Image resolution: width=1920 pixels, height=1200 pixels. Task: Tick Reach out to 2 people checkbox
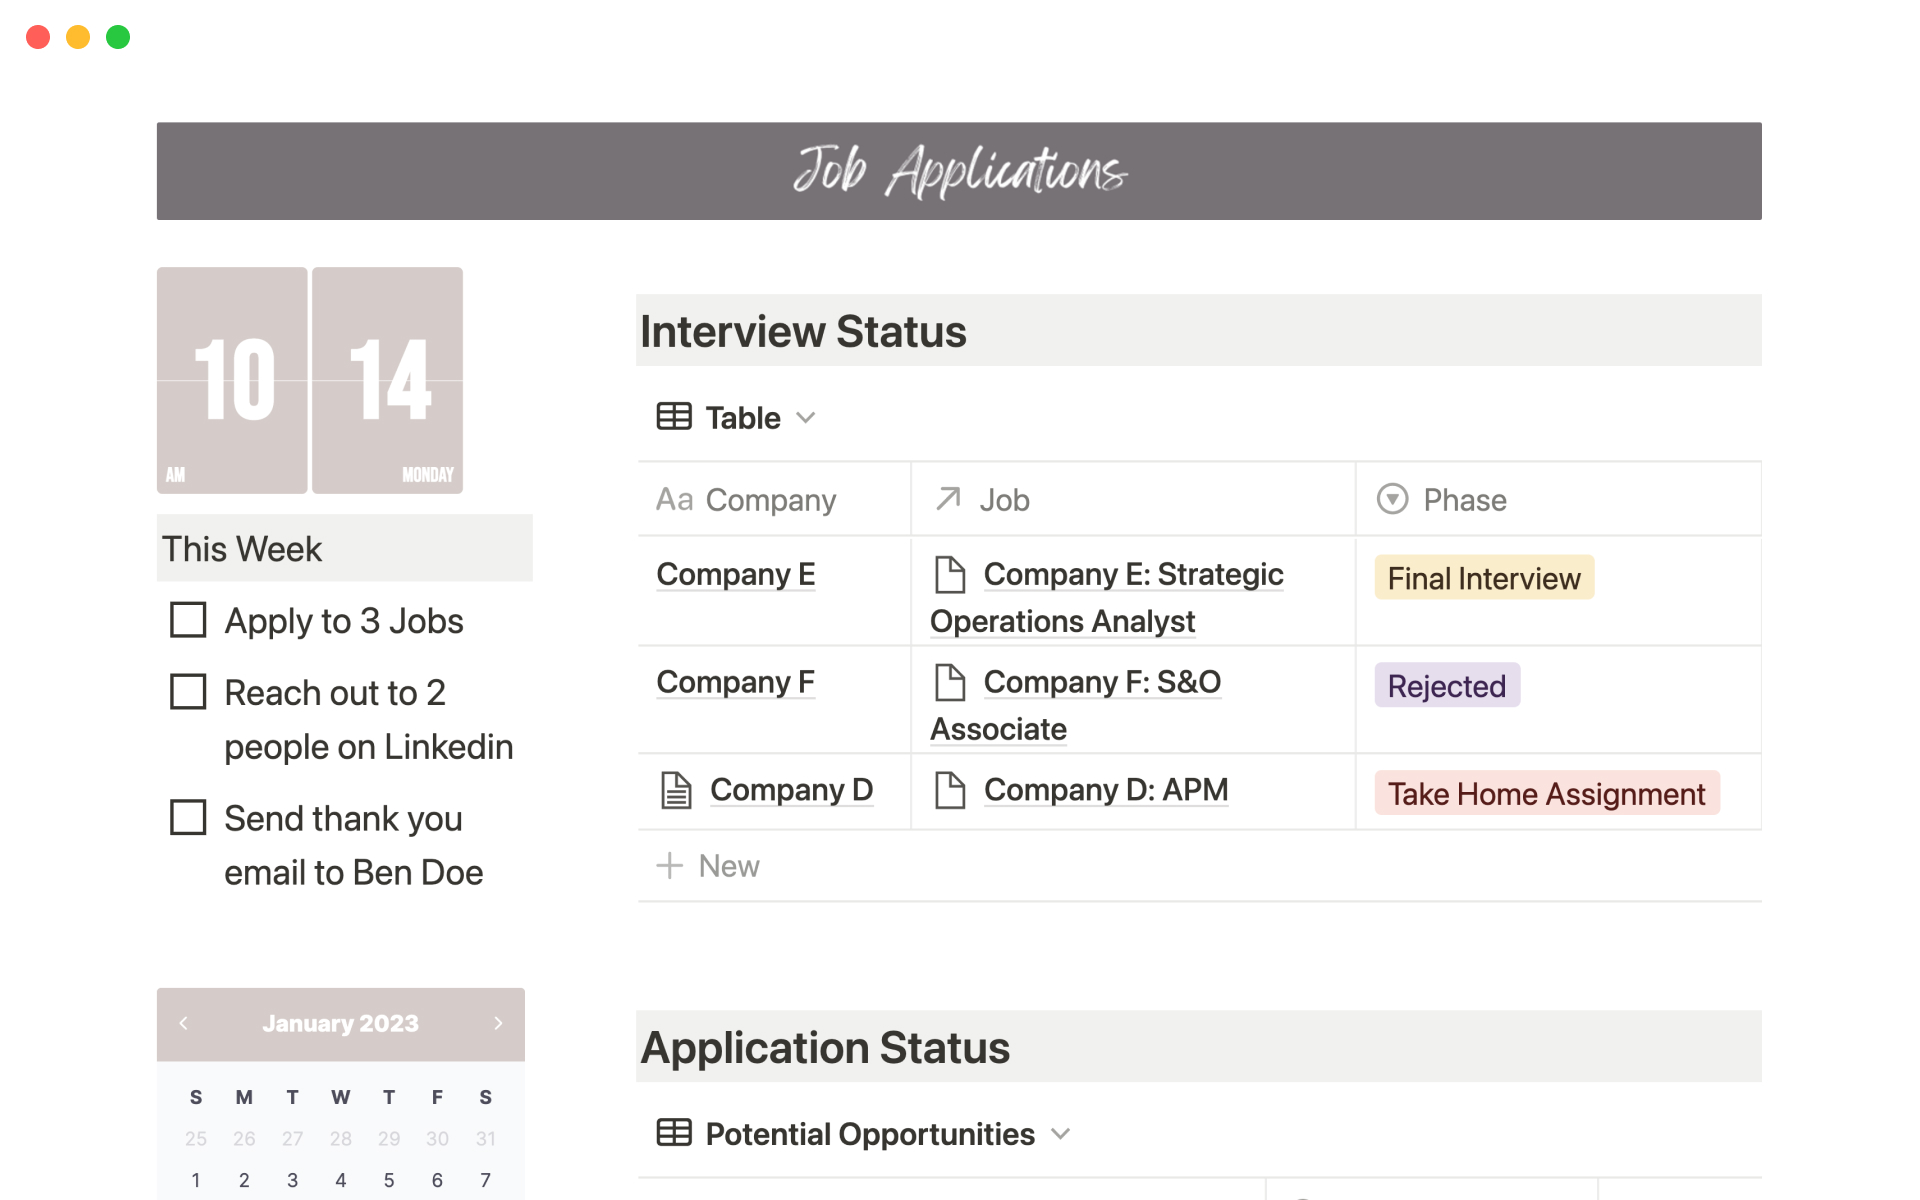coord(188,692)
